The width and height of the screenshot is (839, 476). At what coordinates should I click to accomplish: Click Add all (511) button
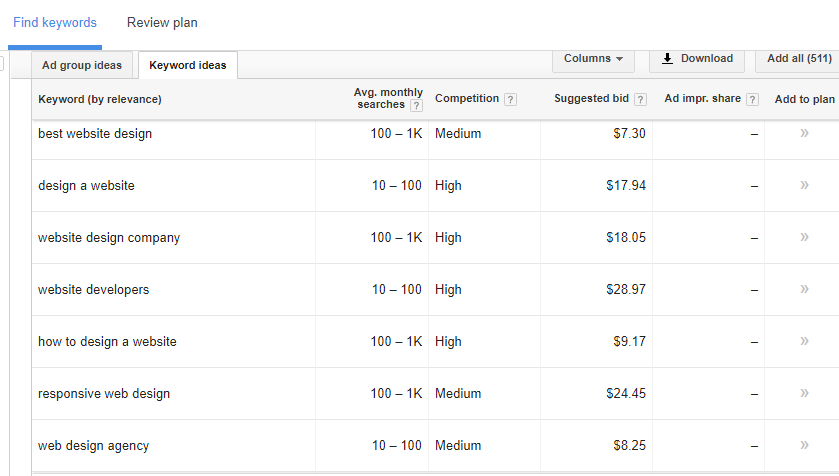tap(799, 59)
